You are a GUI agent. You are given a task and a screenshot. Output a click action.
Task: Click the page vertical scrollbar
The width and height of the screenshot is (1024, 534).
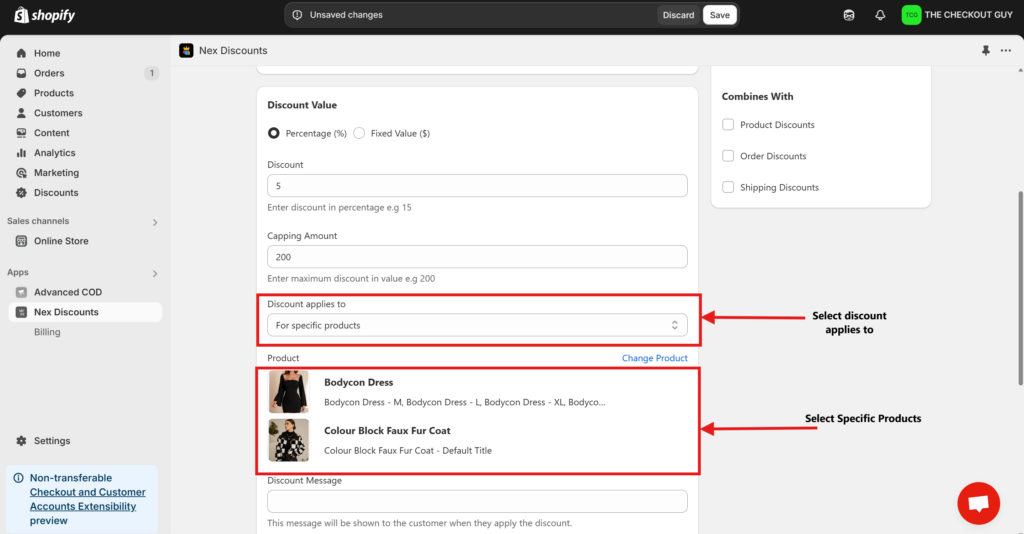point(1019,288)
